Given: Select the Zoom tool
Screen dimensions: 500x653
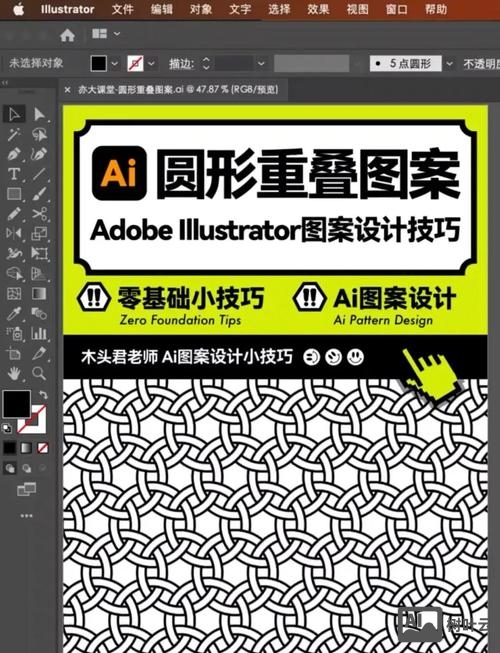Looking at the screenshot, I should (40, 374).
